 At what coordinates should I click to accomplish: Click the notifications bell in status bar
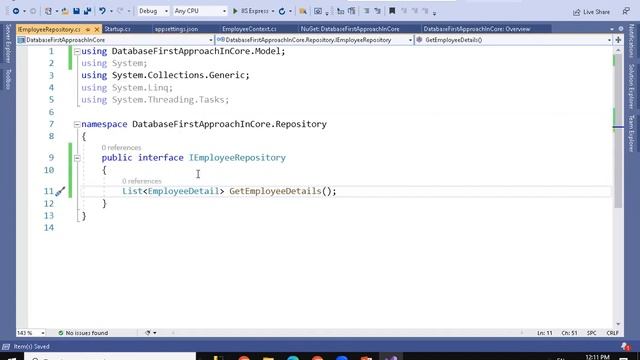click(x=626, y=347)
